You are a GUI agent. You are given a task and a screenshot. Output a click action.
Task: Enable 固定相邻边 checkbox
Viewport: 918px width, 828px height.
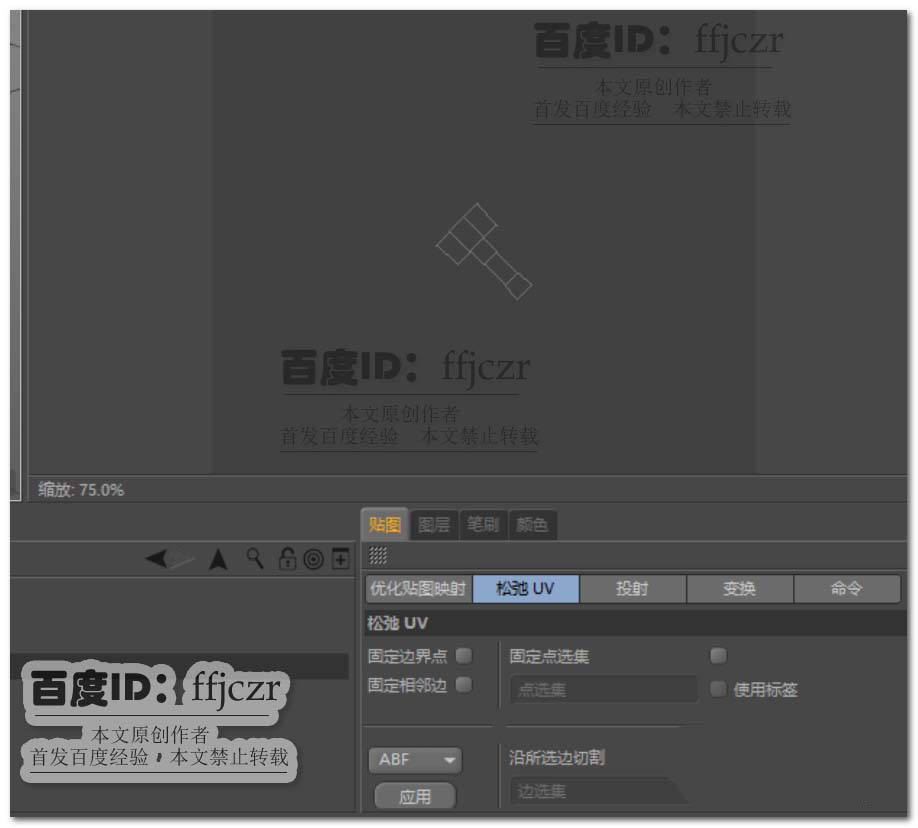pyautogui.click(x=464, y=684)
